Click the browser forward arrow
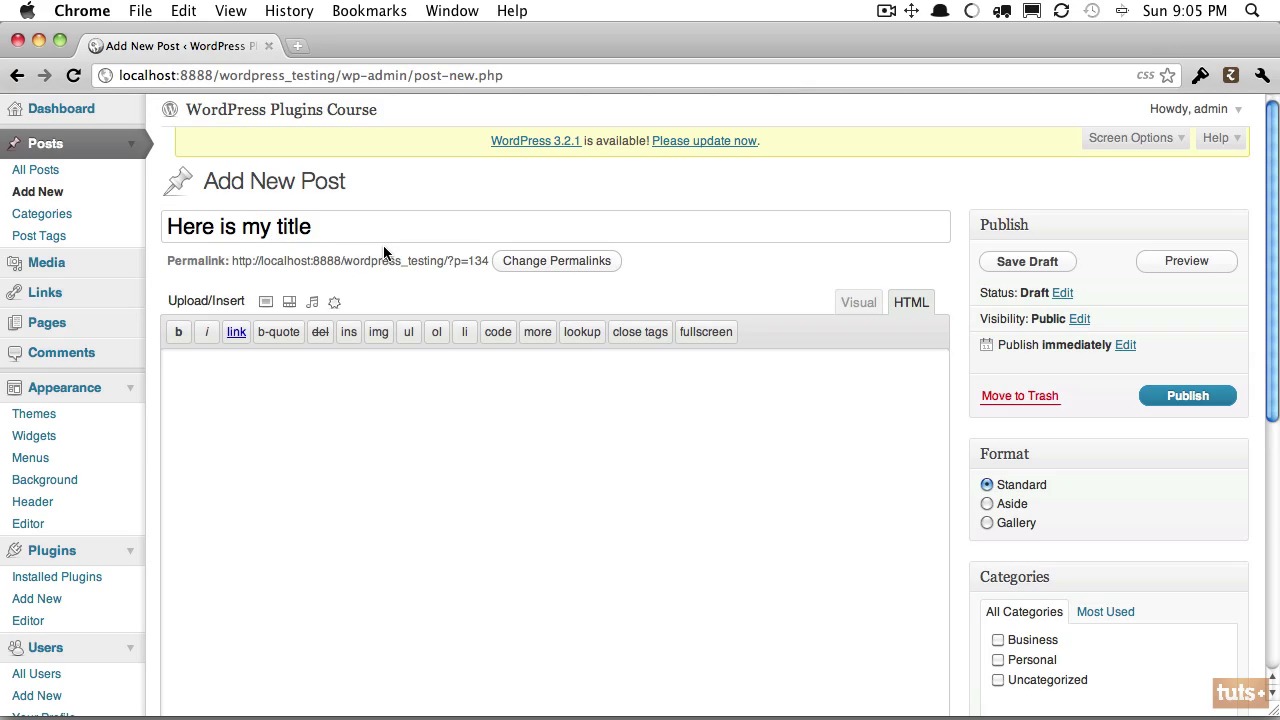 click(44, 75)
